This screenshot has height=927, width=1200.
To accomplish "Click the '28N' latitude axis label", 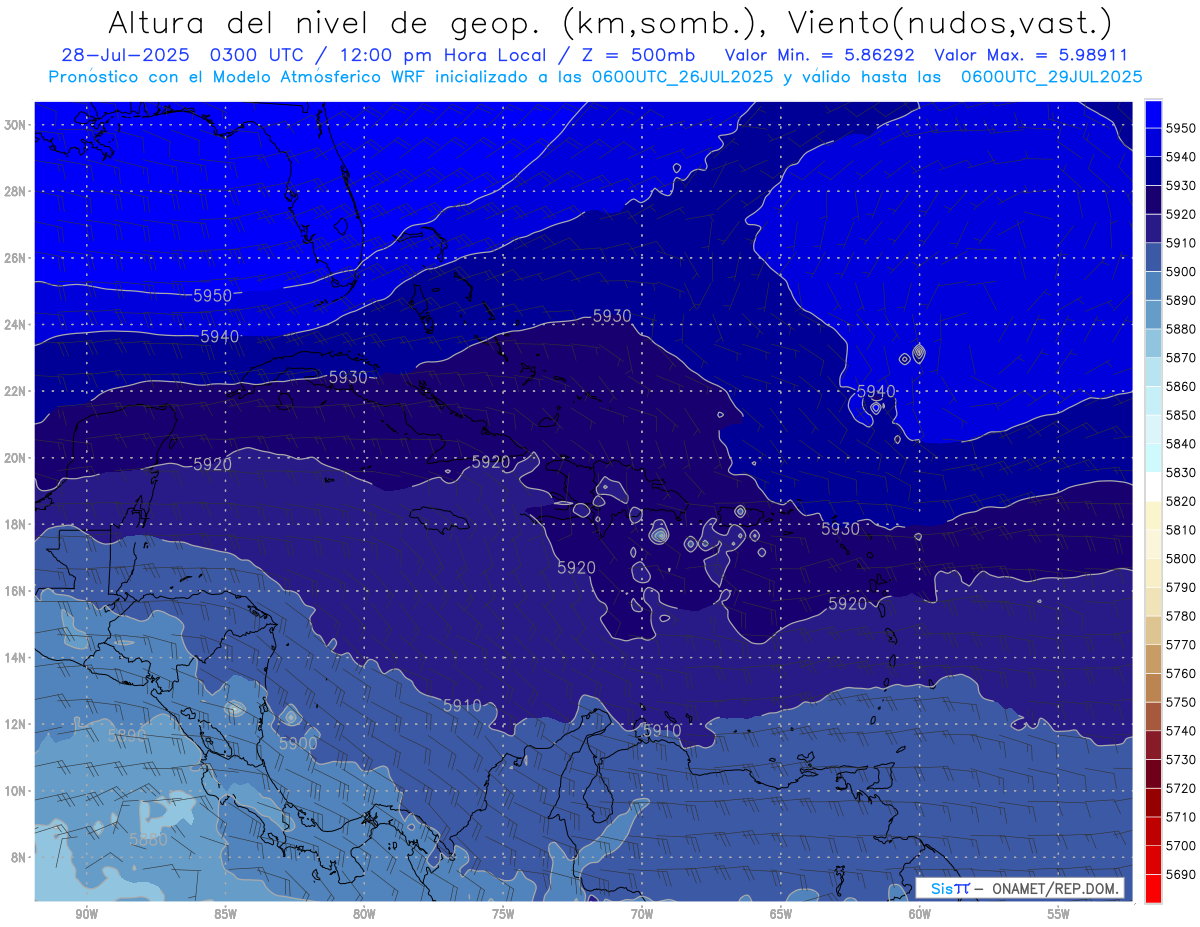I will pyautogui.click(x=15, y=191).
